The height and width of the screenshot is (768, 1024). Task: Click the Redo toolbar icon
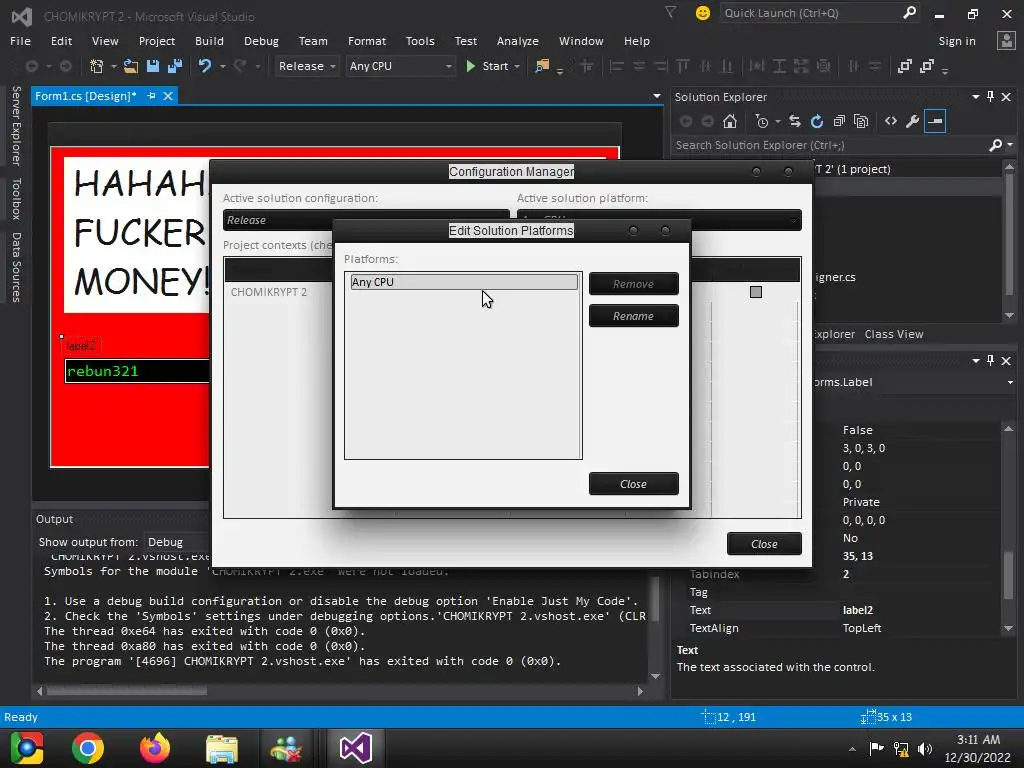pos(240,66)
